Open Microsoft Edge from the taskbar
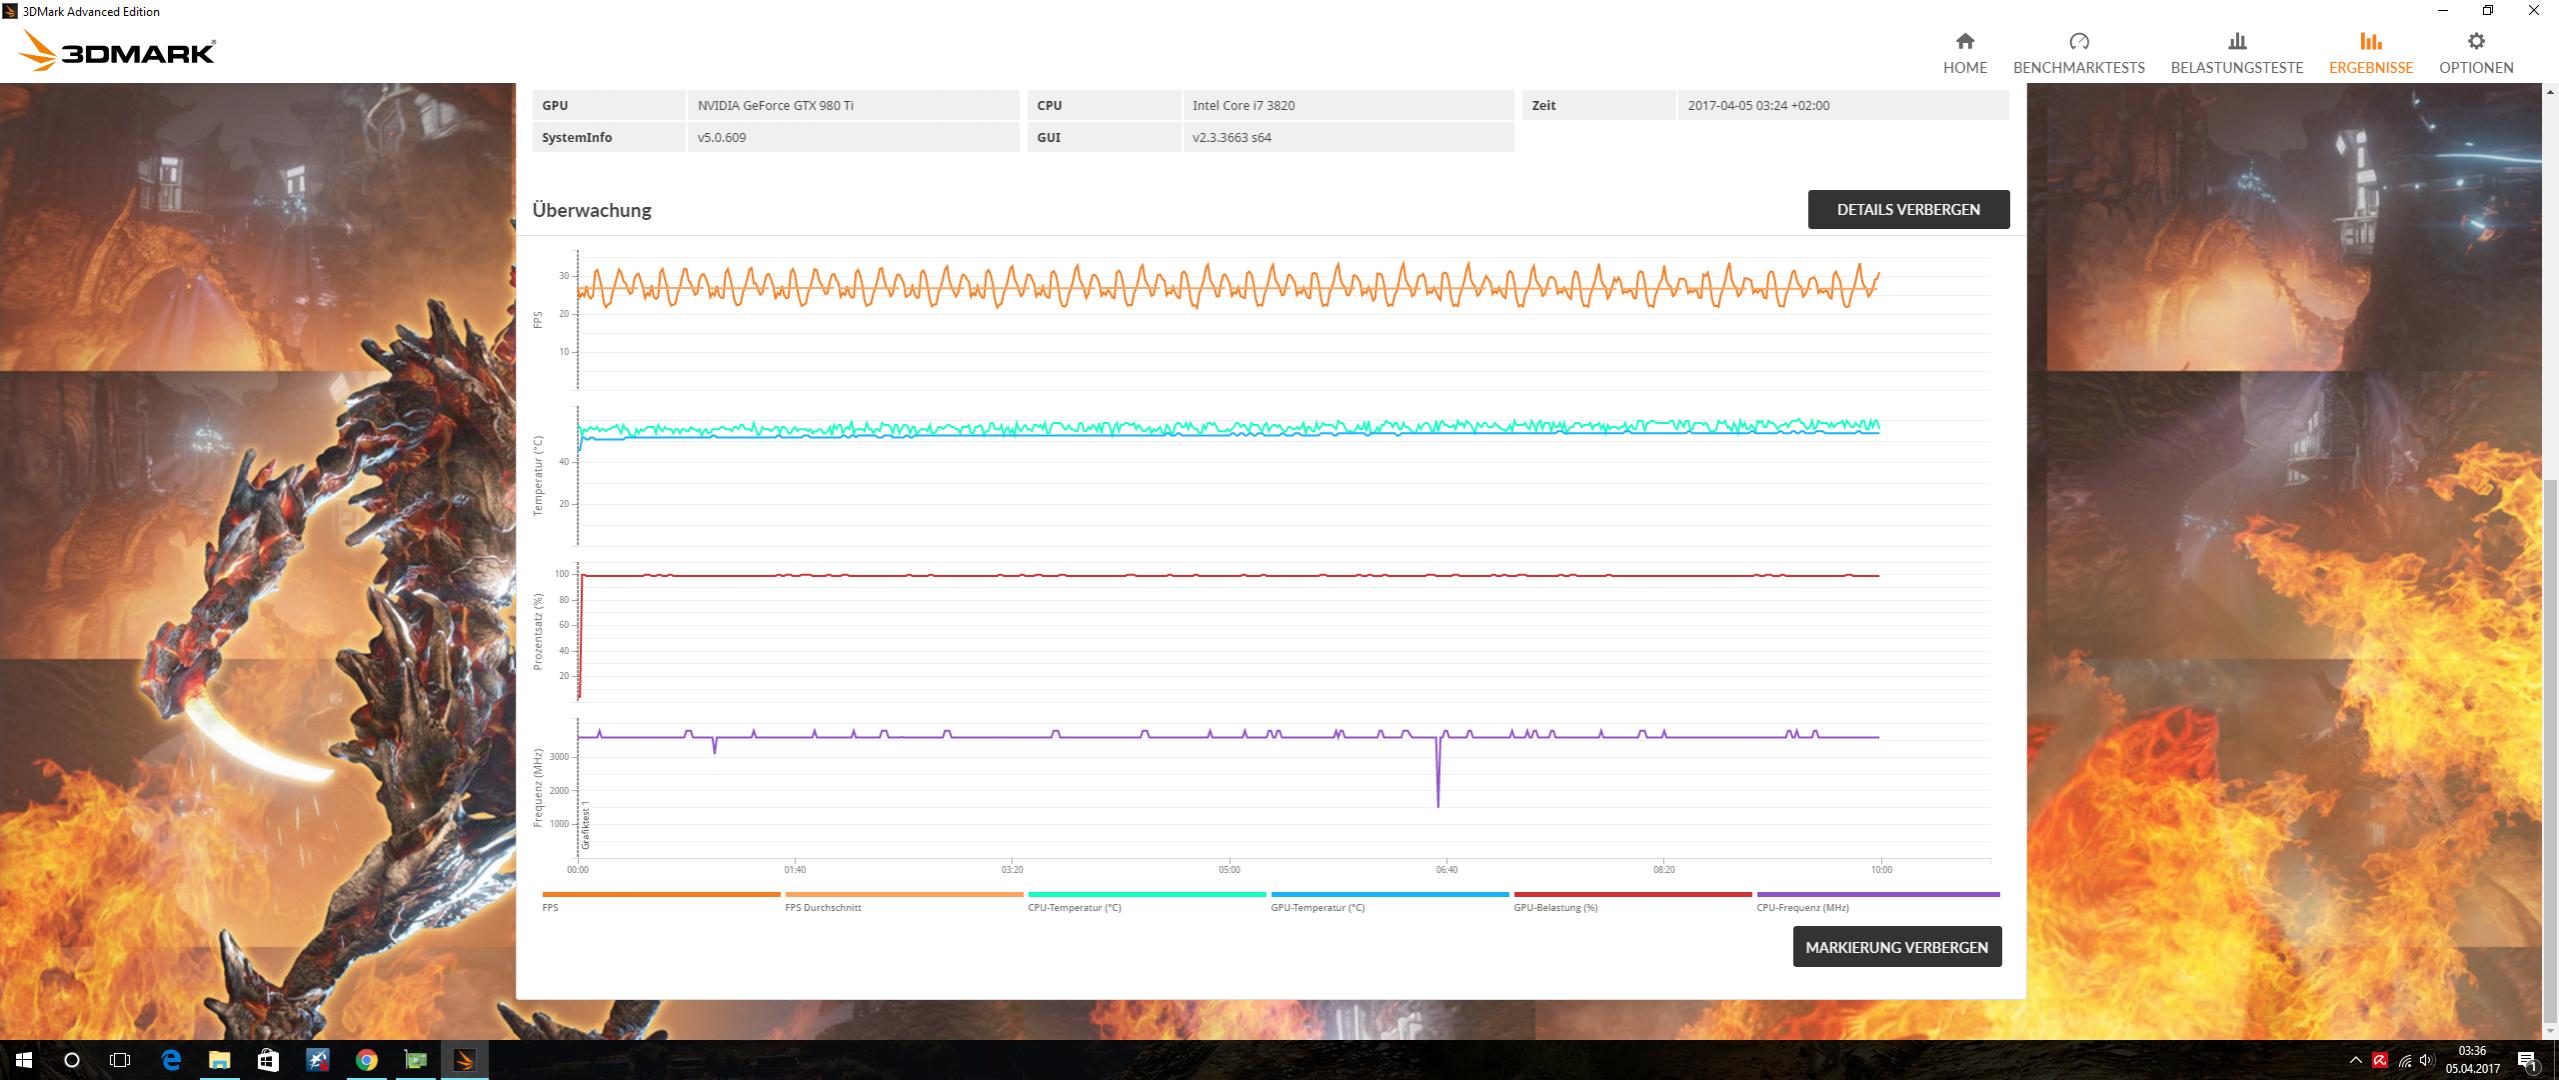The image size is (2559, 1080). [x=171, y=1060]
